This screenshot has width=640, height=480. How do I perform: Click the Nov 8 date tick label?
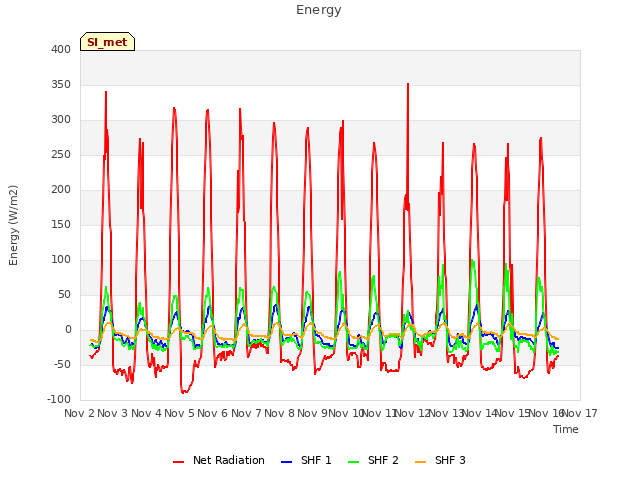pyautogui.click(x=279, y=413)
